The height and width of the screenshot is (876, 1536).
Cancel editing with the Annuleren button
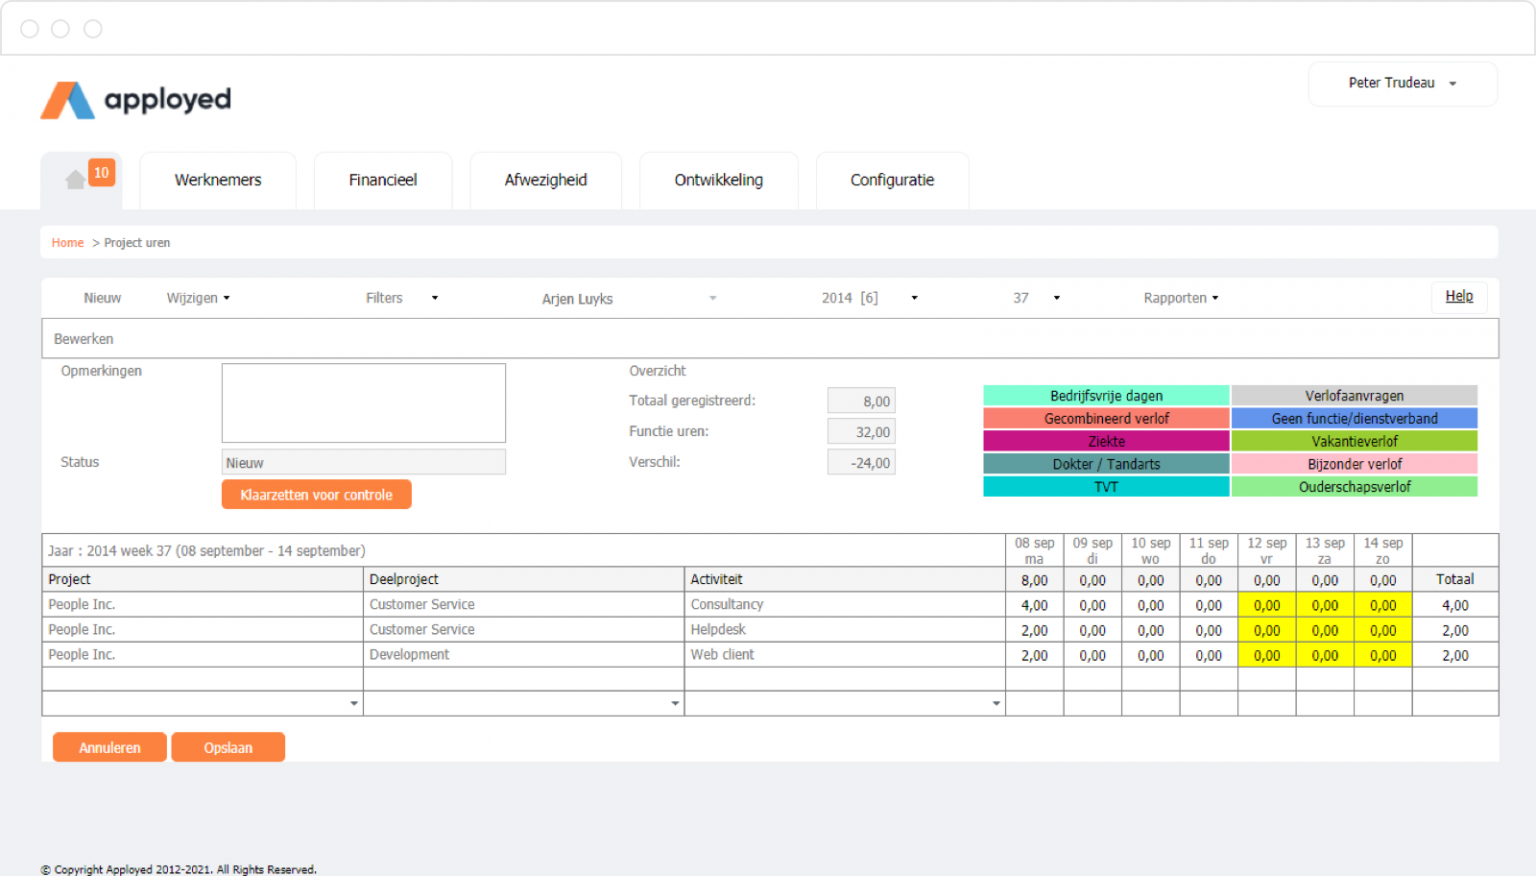coord(109,747)
